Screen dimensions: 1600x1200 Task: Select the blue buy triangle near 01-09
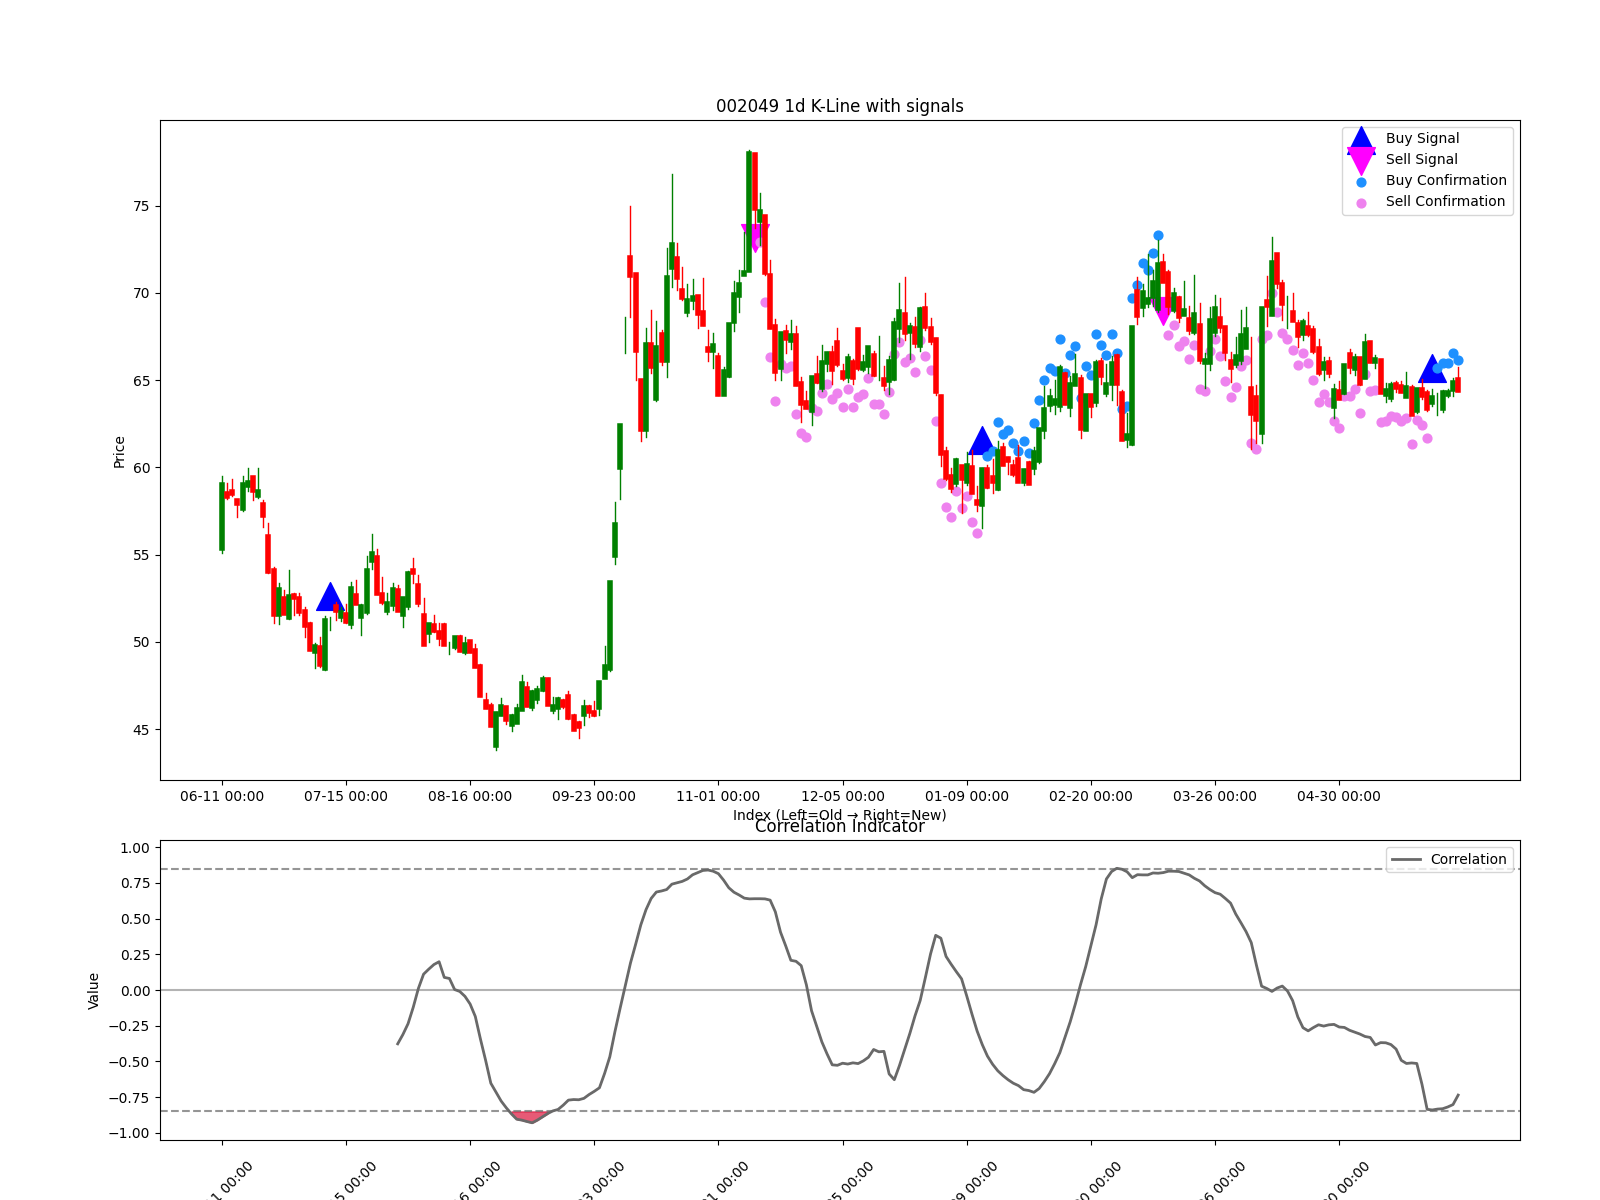tap(982, 441)
